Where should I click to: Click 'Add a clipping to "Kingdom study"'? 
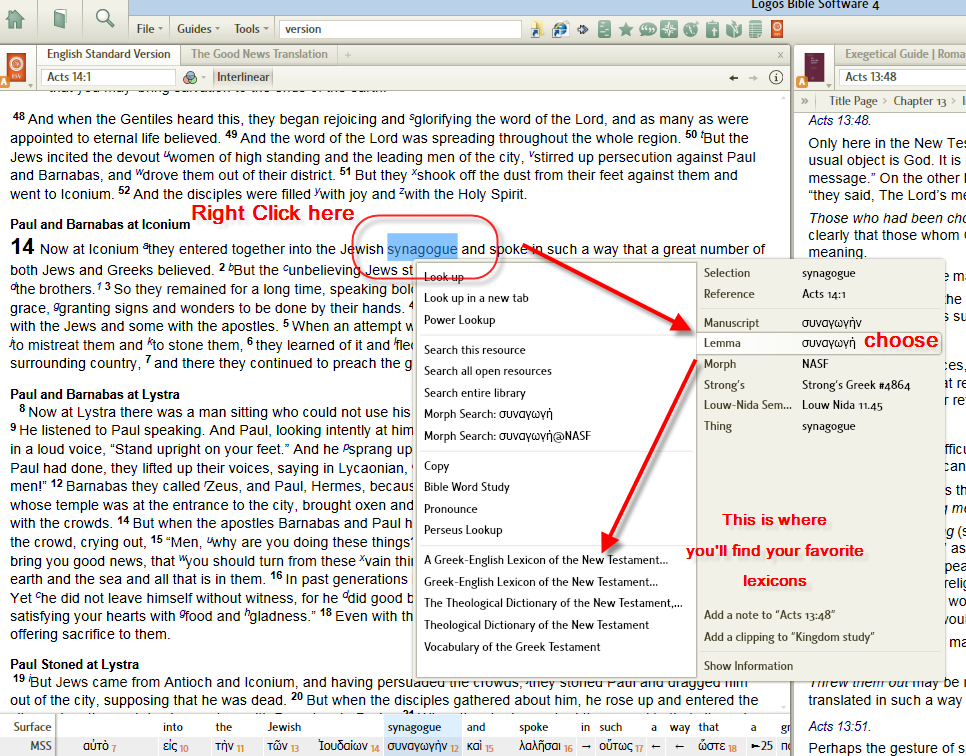(789, 637)
